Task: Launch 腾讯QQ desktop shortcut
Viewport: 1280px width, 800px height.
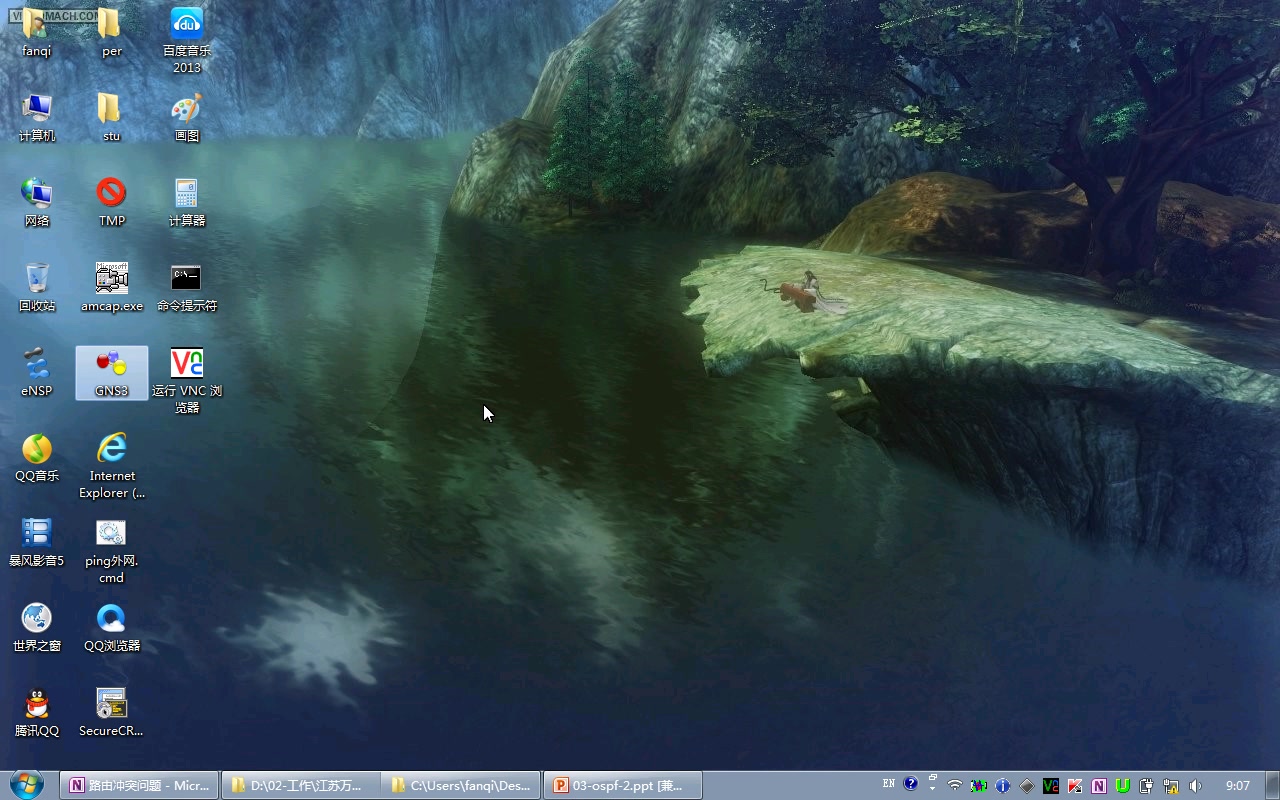Action: tap(37, 713)
